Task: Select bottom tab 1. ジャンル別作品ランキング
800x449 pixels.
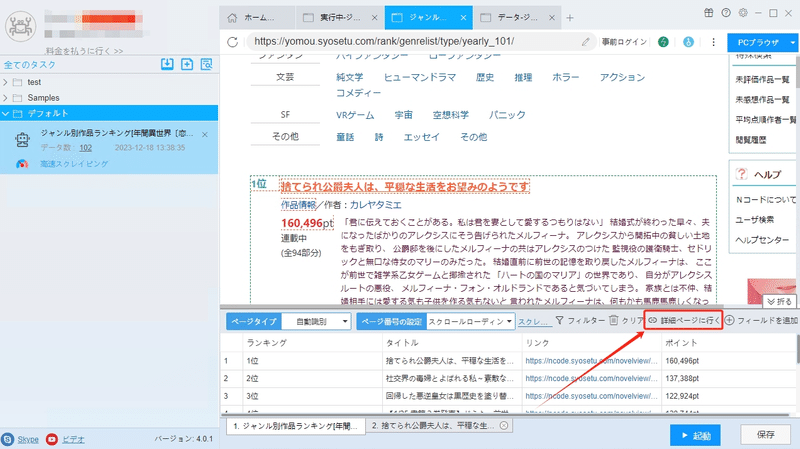Action: [x=296, y=426]
